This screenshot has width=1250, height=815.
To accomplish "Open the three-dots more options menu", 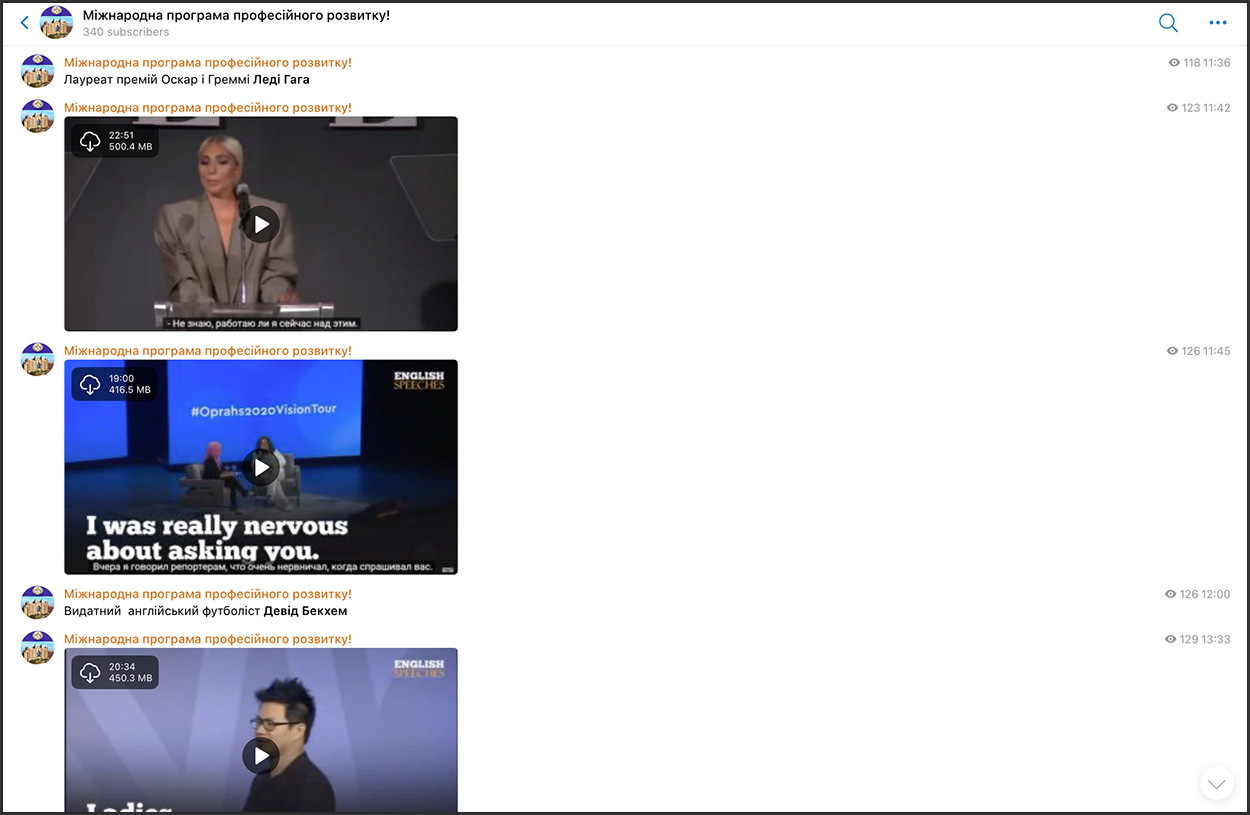I will click(1217, 23).
